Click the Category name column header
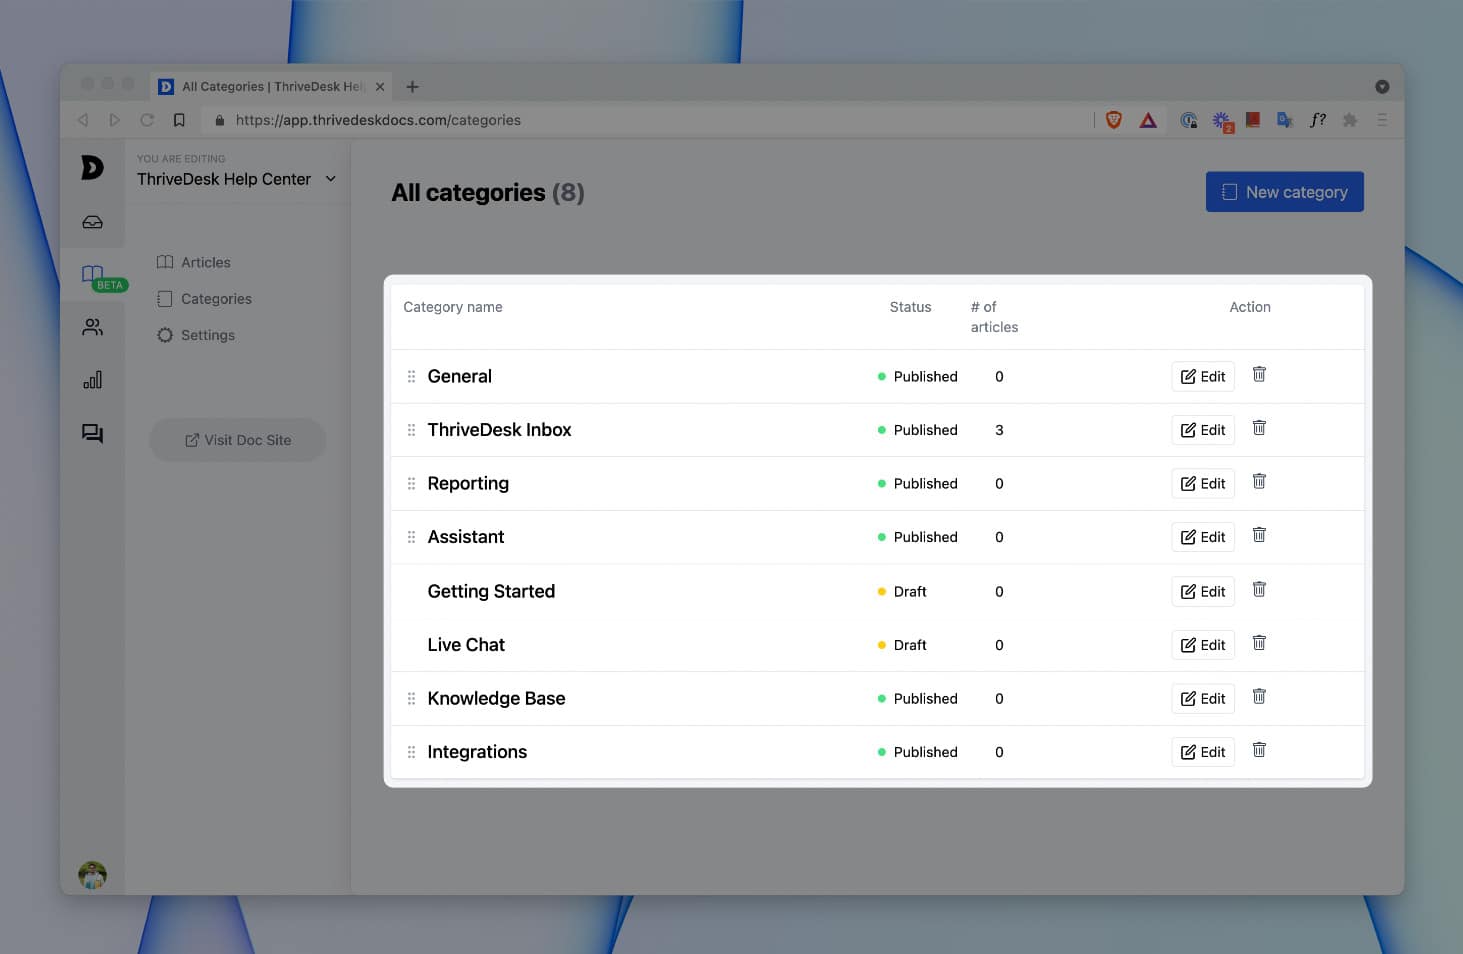This screenshot has height=954, width=1463. tap(453, 307)
